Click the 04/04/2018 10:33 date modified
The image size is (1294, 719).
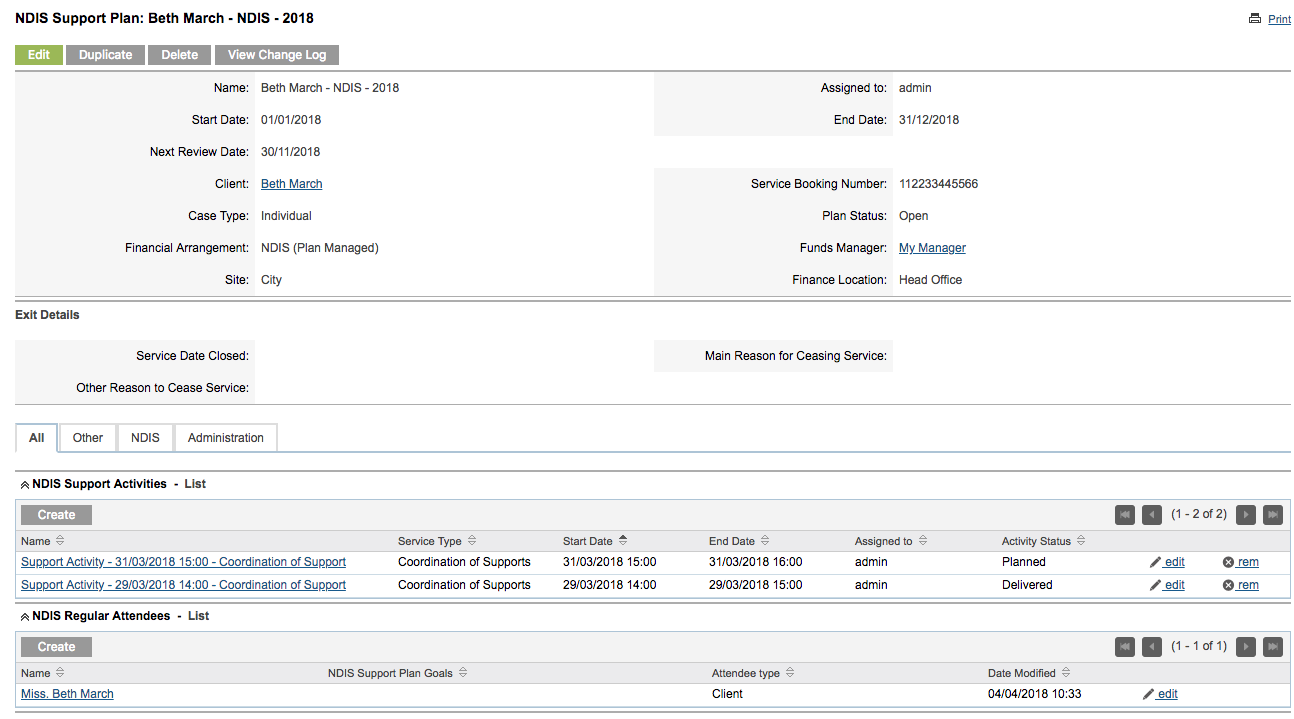pyautogui.click(x=1034, y=694)
